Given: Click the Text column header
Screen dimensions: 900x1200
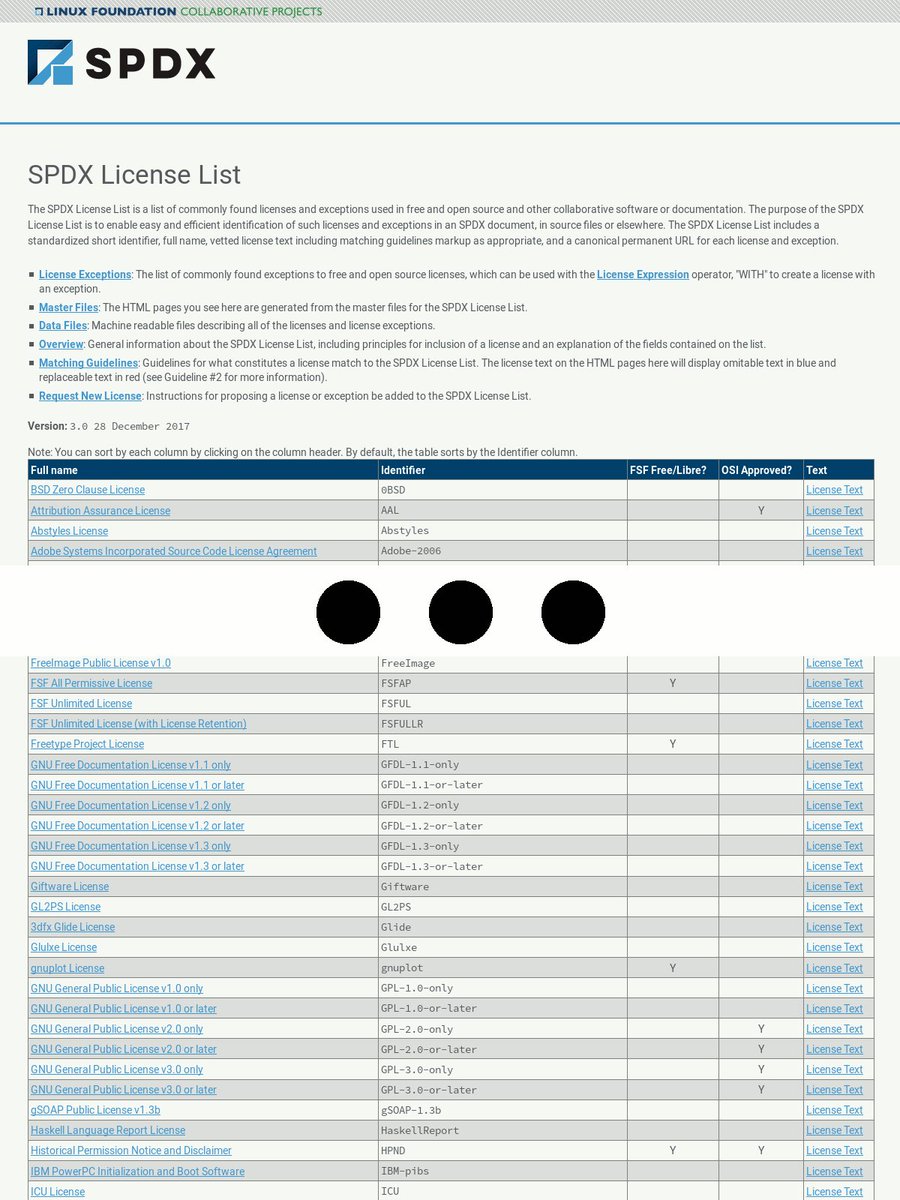Looking at the screenshot, I should pyautogui.click(x=839, y=470).
